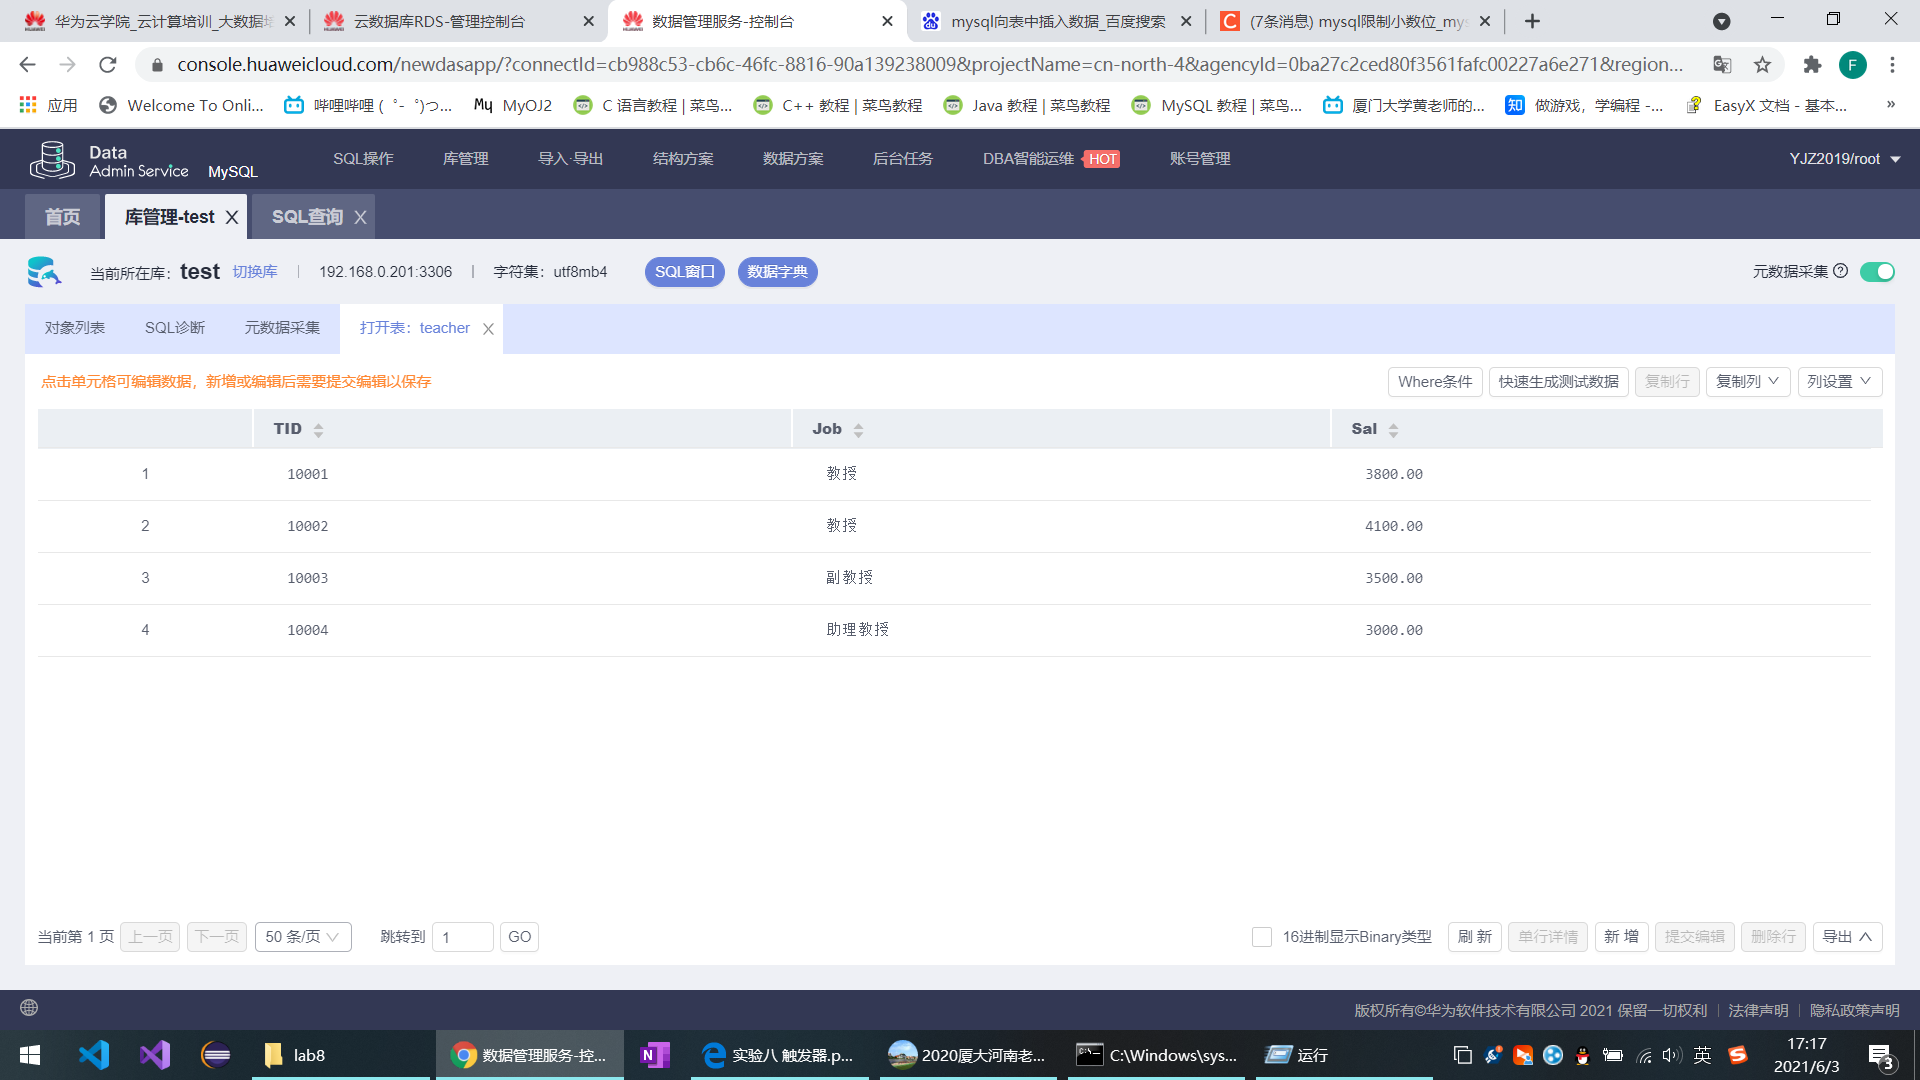Switch to the SQL诊断 tab
The image size is (1920, 1080).
pos(175,328)
